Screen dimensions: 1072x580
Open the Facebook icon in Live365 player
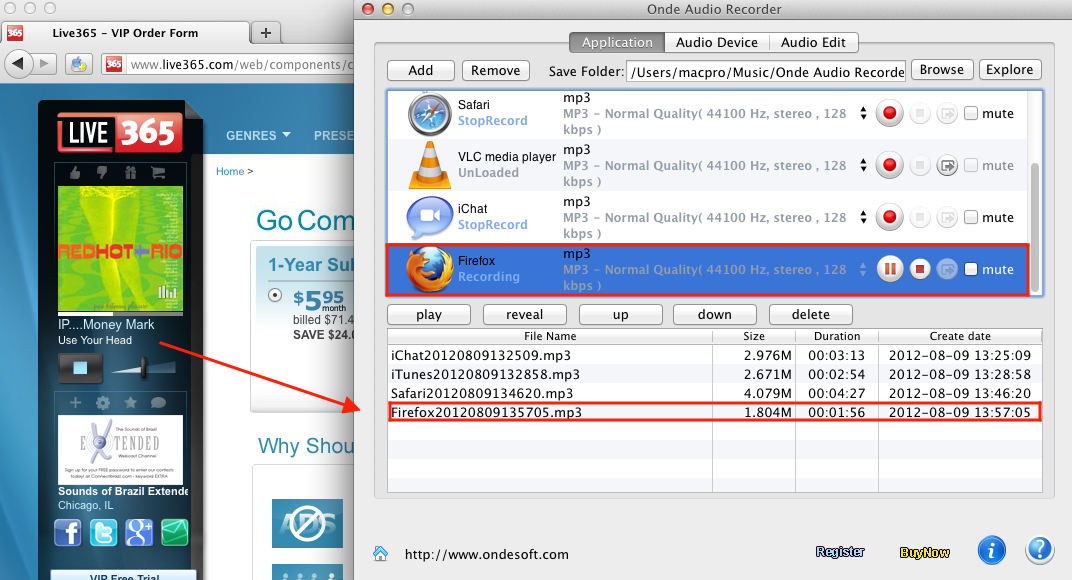(x=68, y=532)
